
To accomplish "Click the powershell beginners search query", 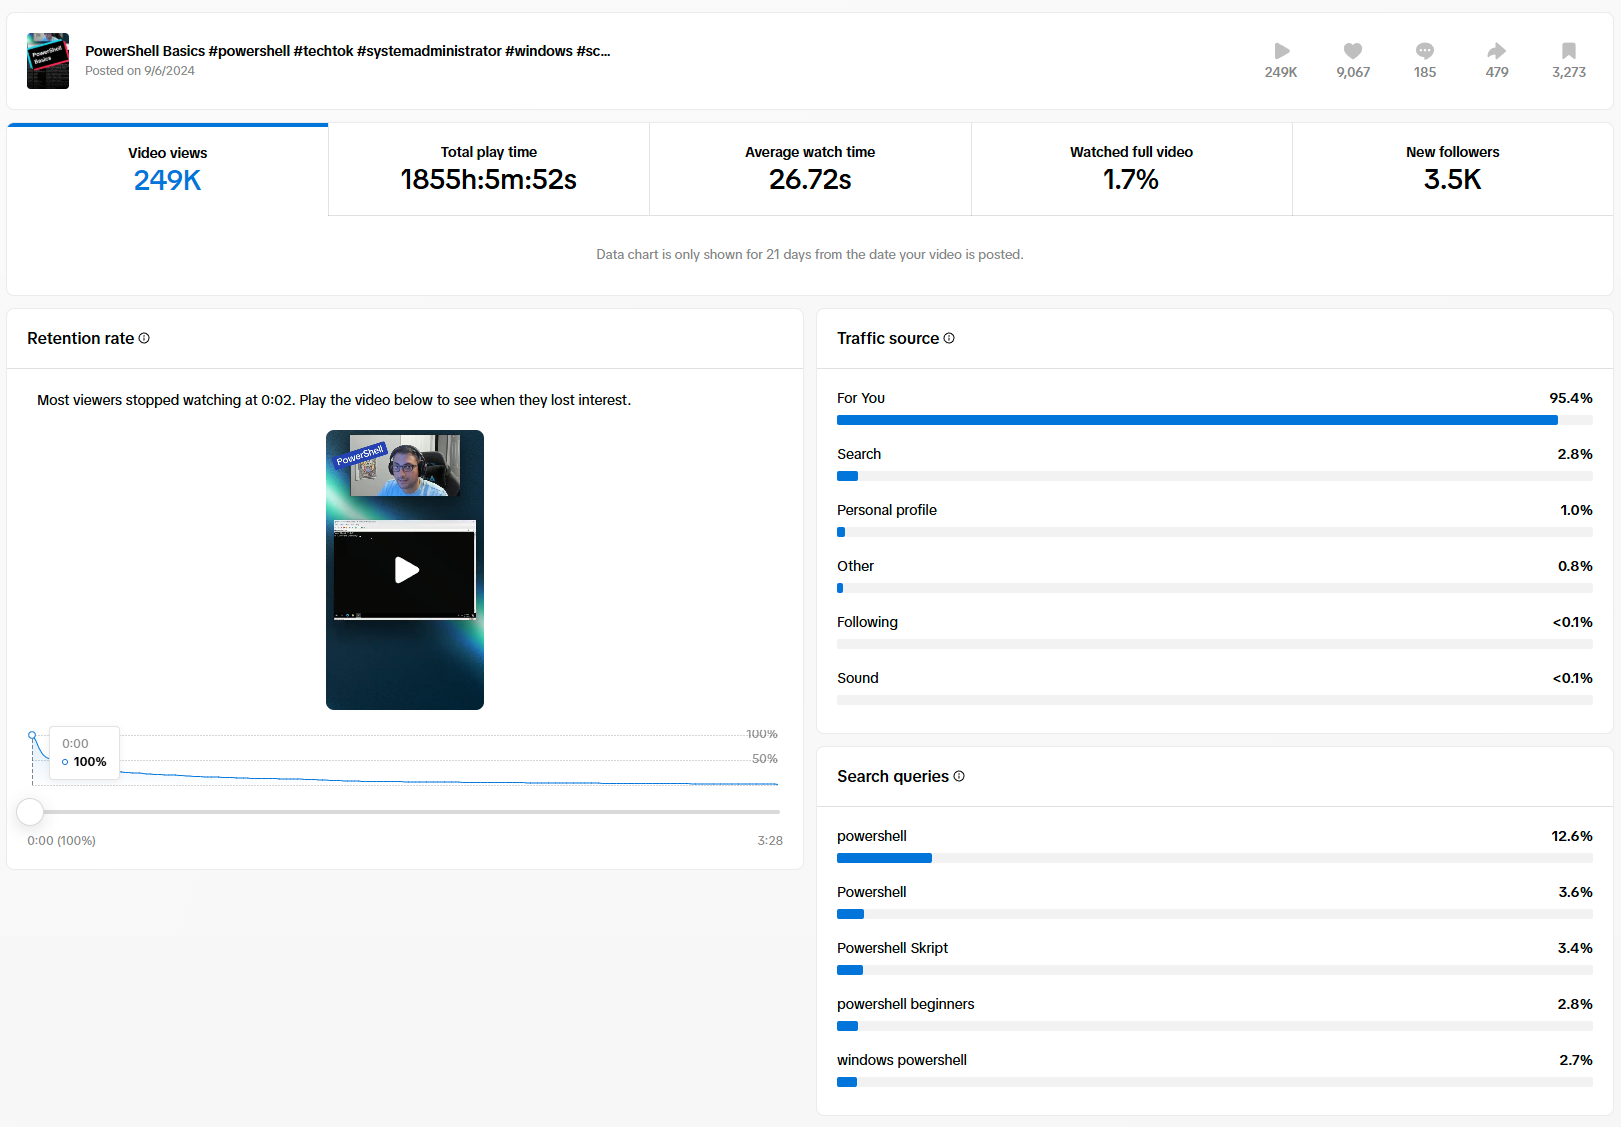I will [x=905, y=1004].
